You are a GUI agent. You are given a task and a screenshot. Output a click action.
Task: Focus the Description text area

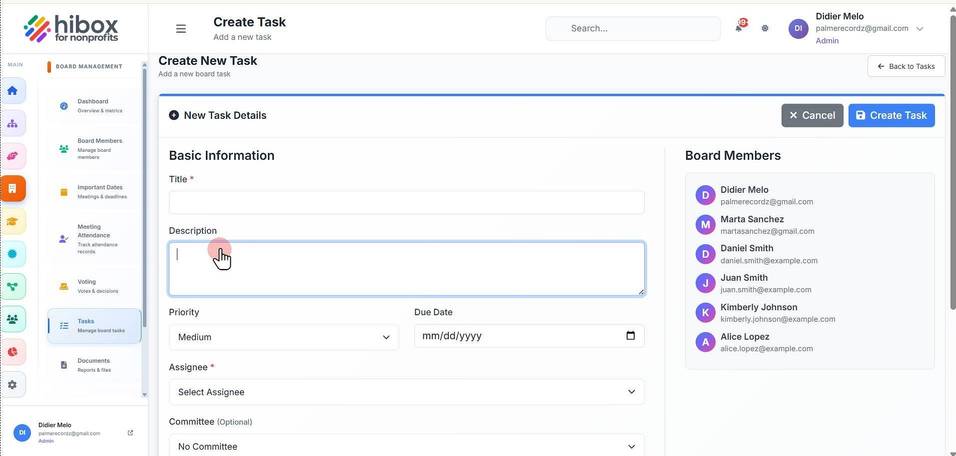coord(406,269)
